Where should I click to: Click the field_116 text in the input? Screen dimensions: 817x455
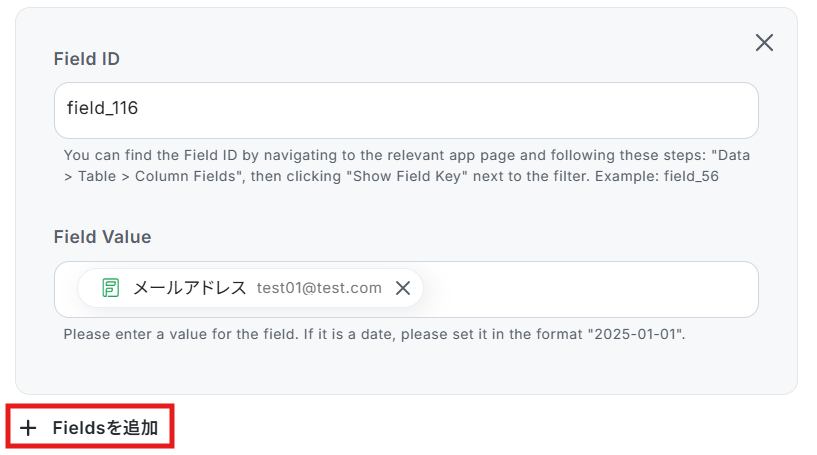[102, 109]
